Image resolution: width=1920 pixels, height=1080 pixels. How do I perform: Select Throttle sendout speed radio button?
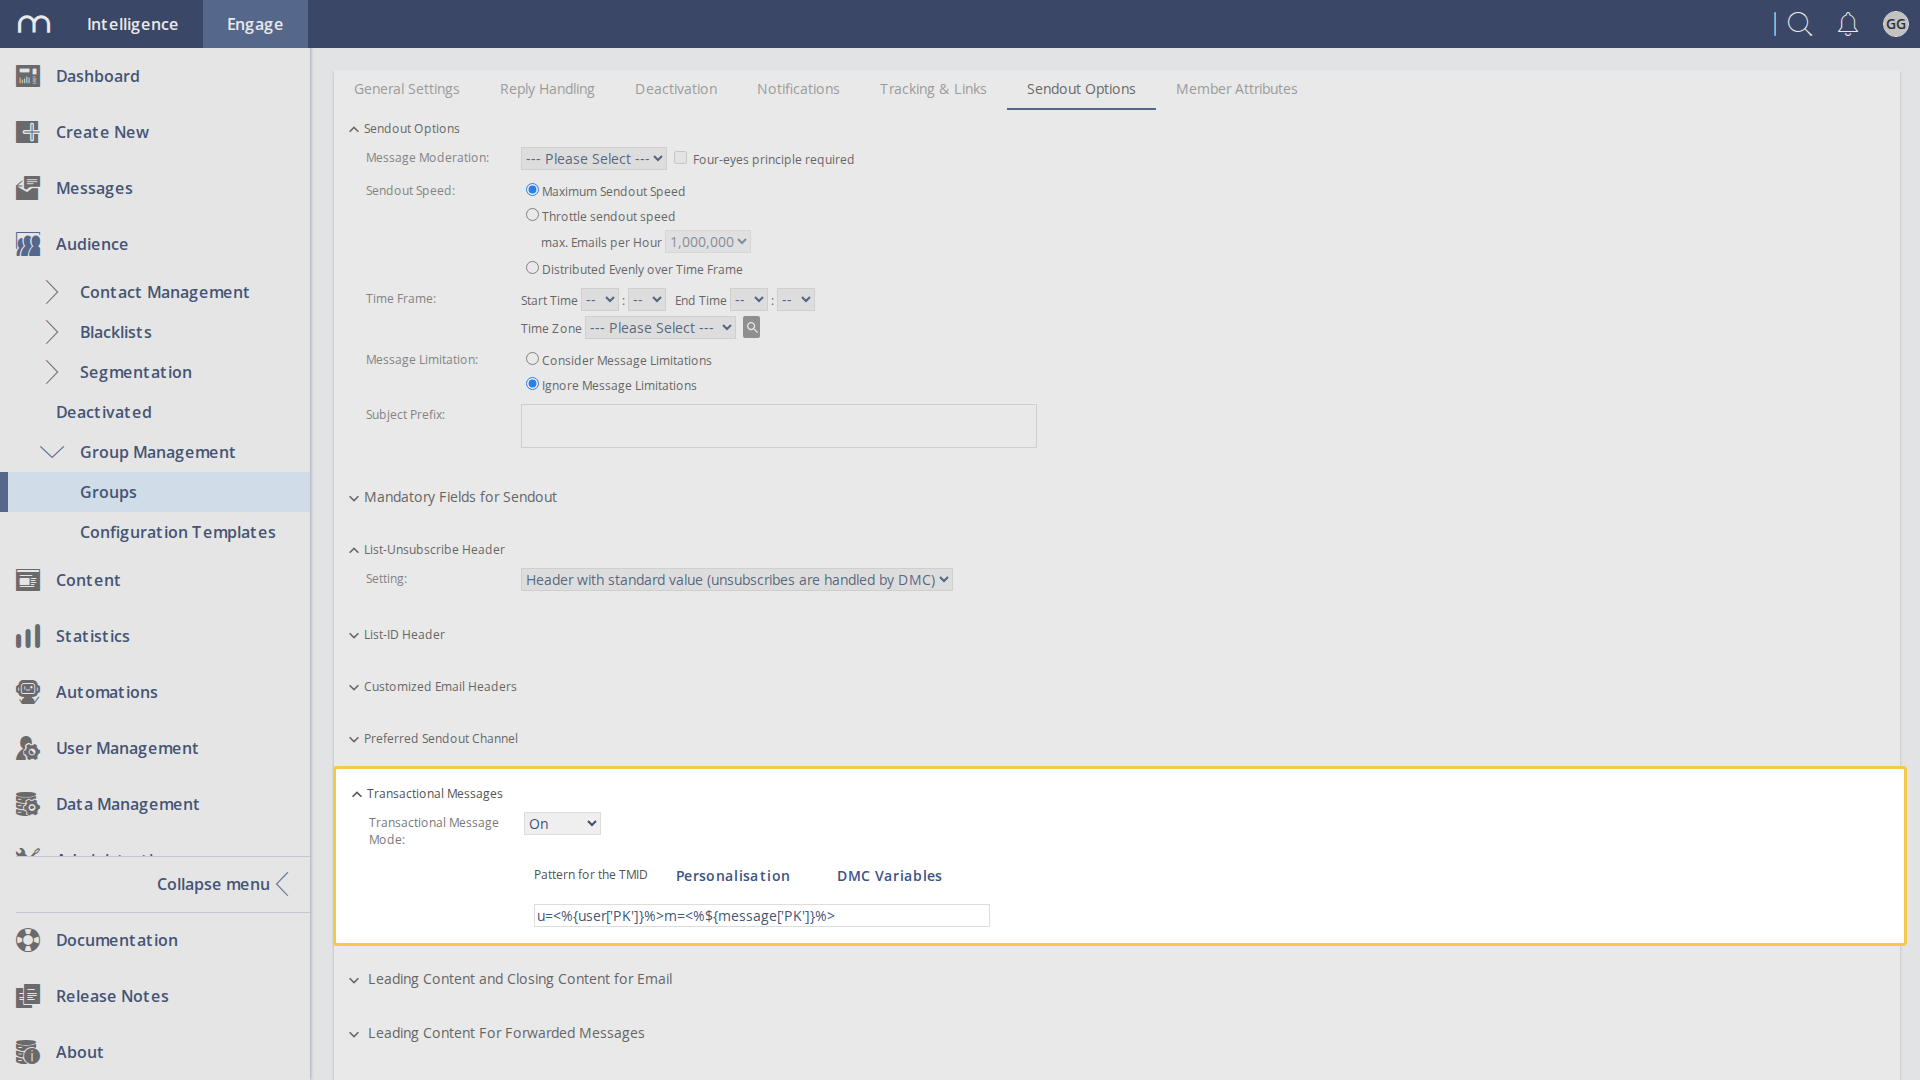(x=532, y=215)
